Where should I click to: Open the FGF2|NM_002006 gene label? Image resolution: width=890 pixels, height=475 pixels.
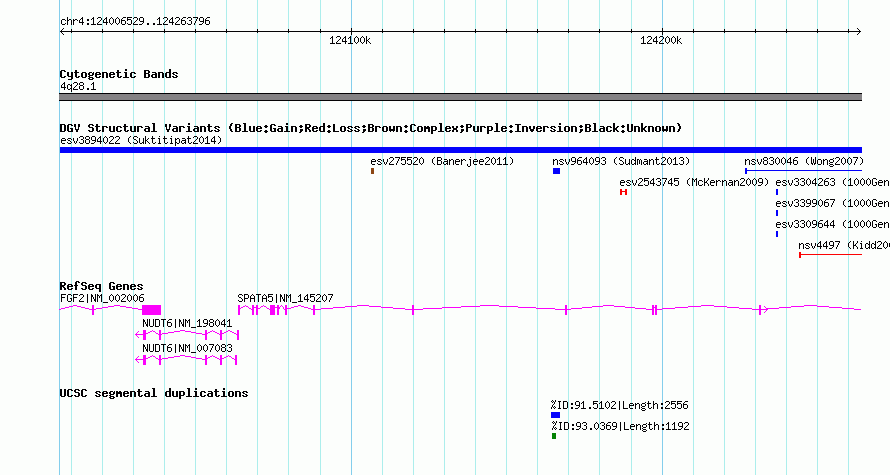click(x=102, y=298)
